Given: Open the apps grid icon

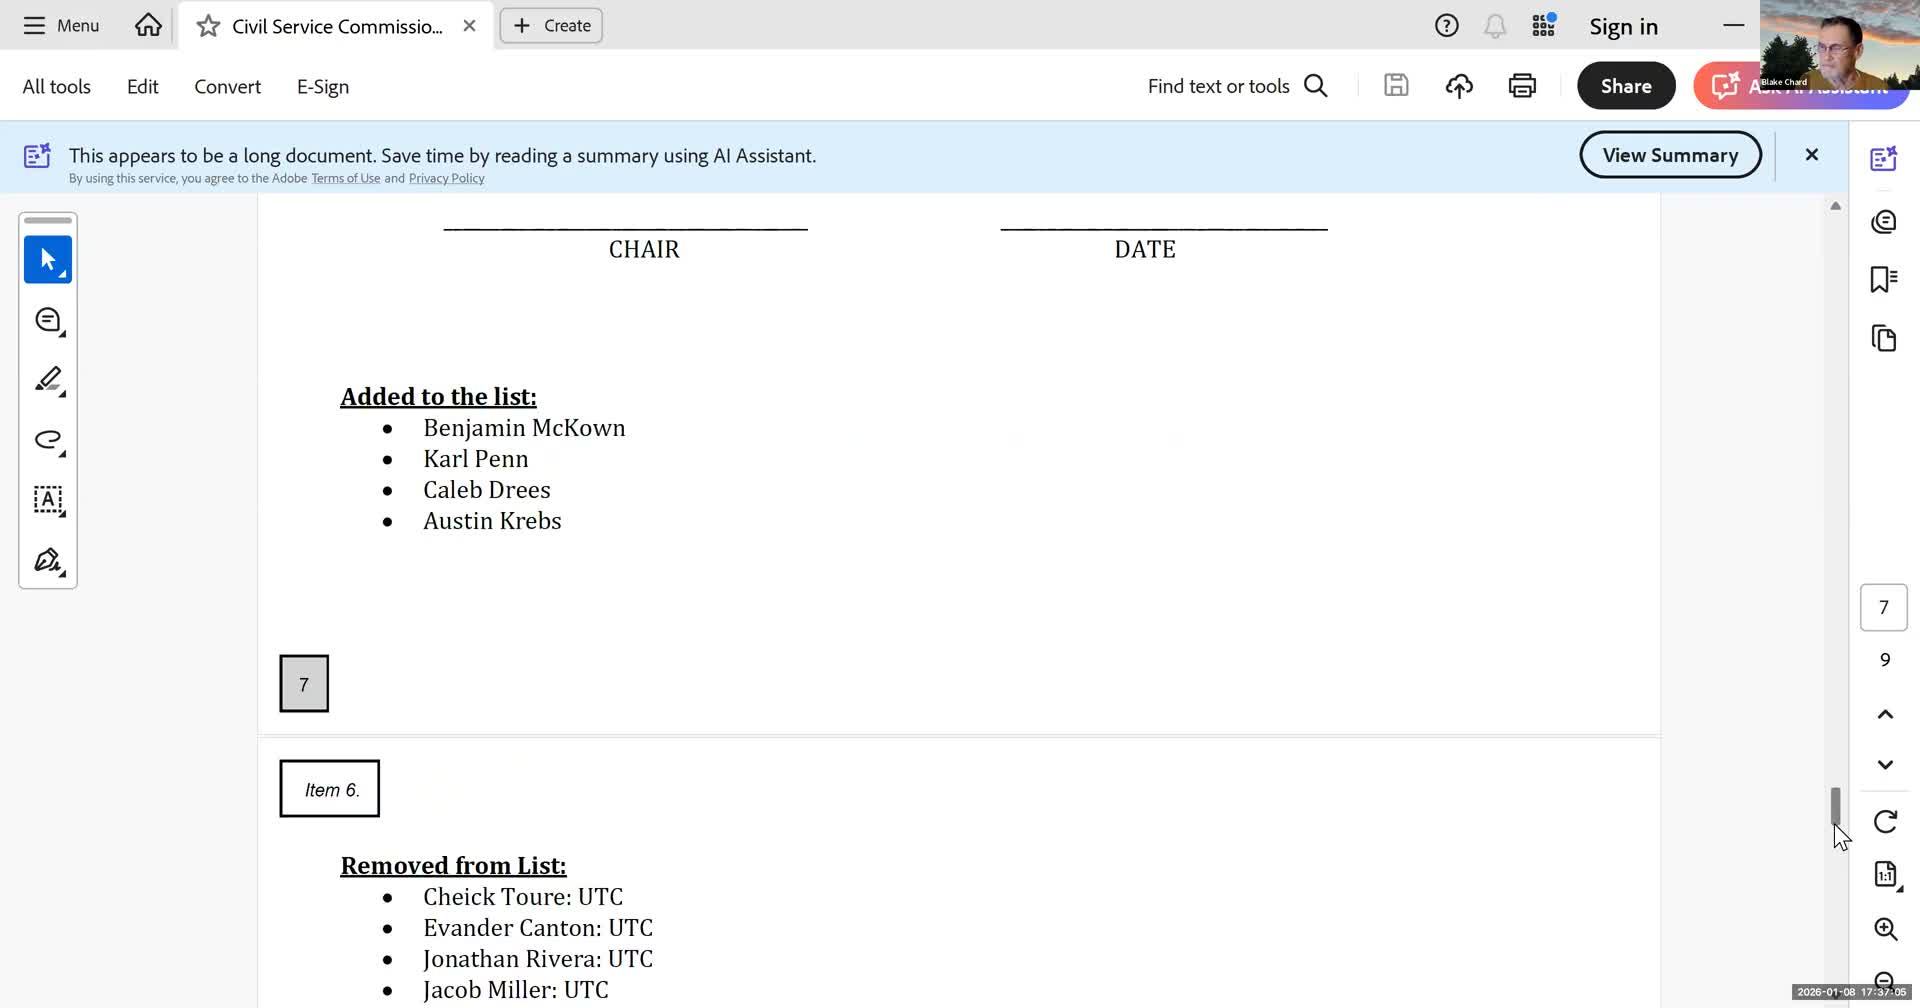Looking at the screenshot, I should point(1544,26).
